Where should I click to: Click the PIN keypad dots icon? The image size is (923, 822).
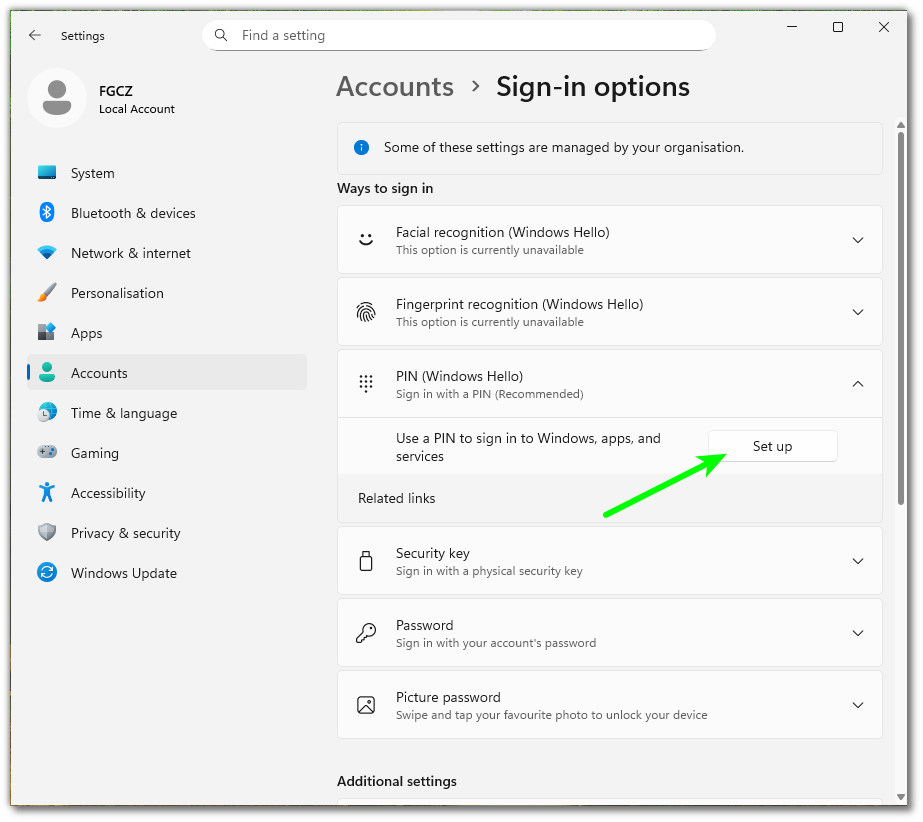pyautogui.click(x=366, y=384)
